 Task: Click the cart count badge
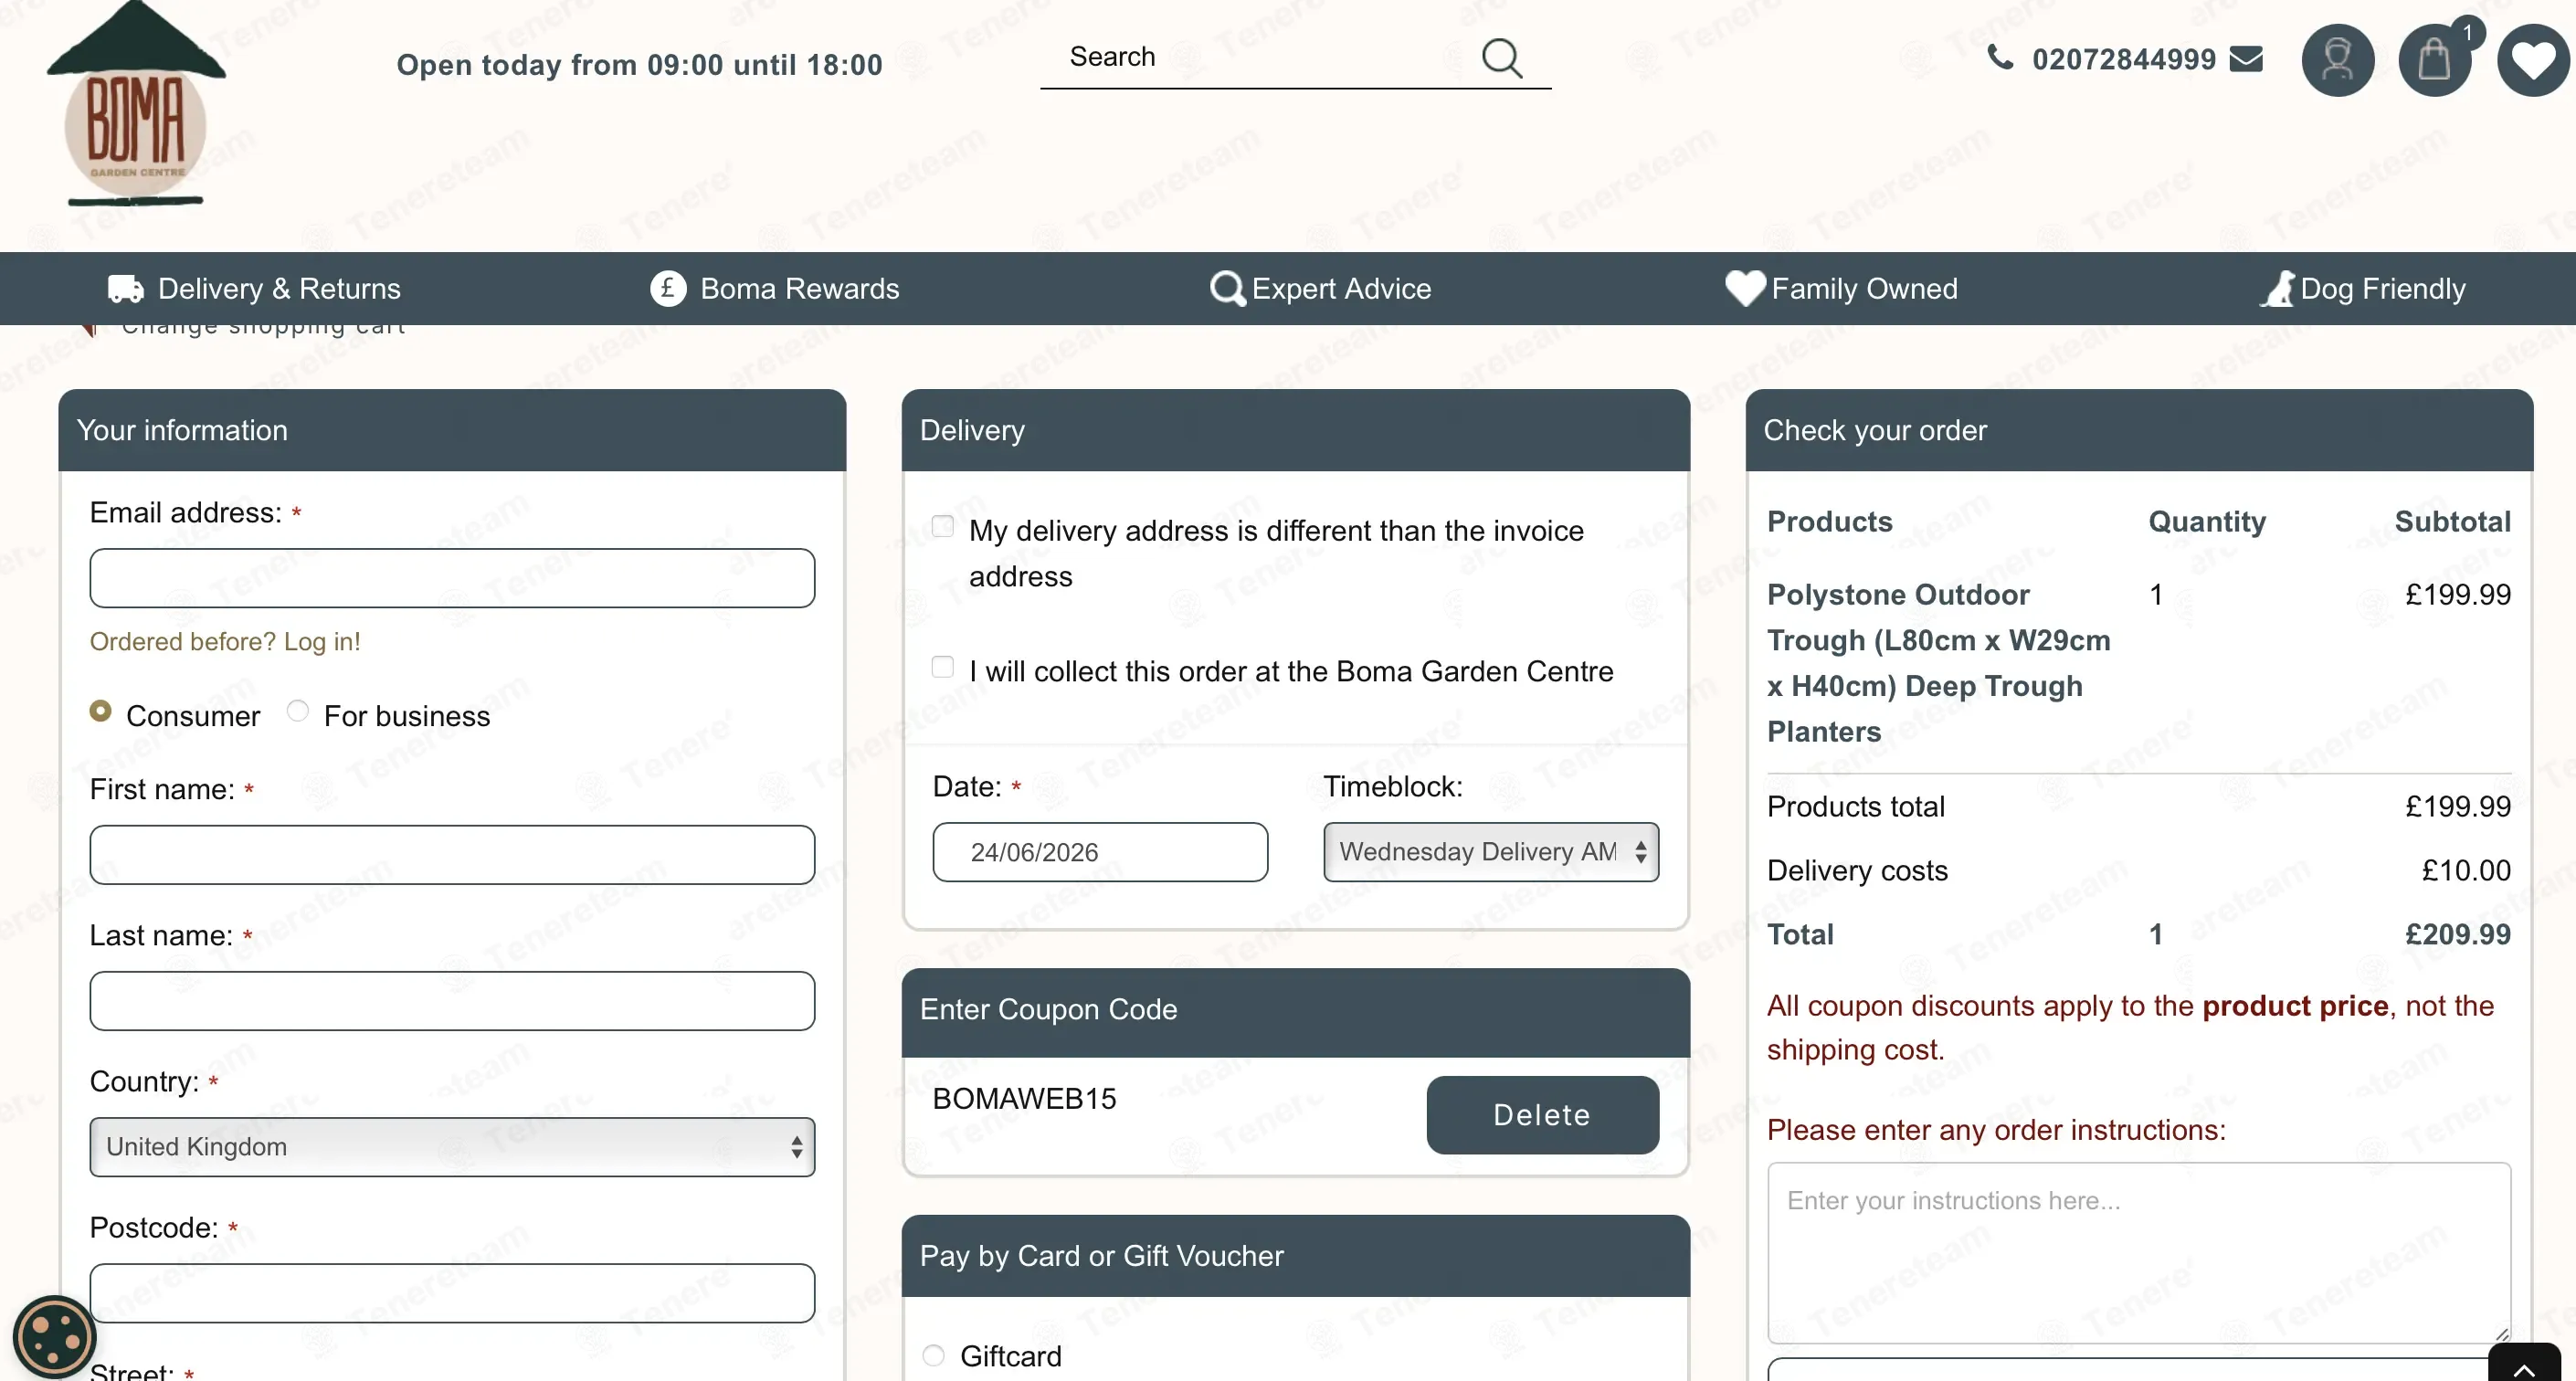[x=2467, y=33]
